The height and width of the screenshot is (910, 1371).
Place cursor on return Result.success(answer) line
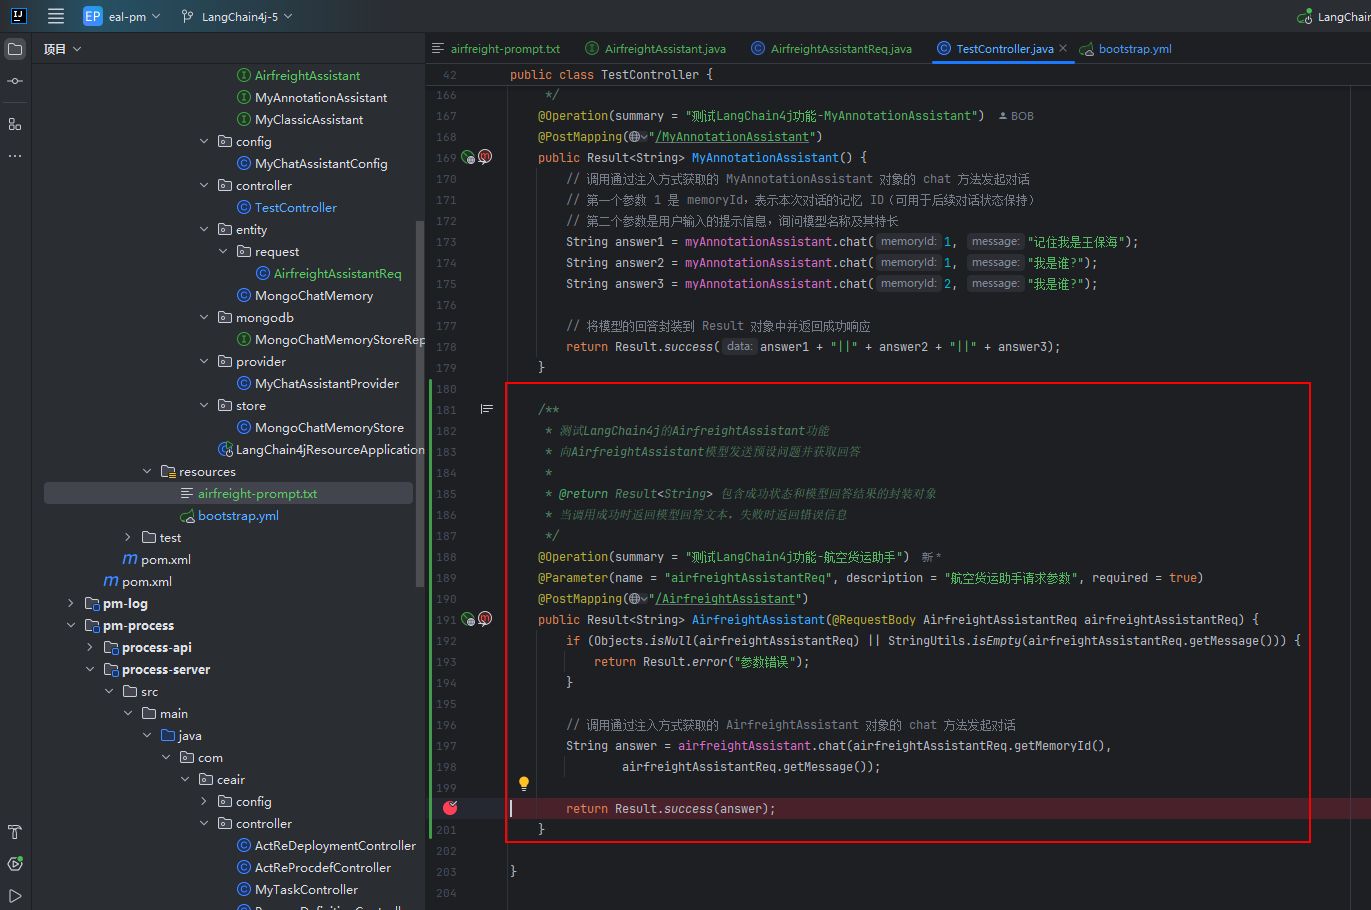pyautogui.click(x=670, y=809)
